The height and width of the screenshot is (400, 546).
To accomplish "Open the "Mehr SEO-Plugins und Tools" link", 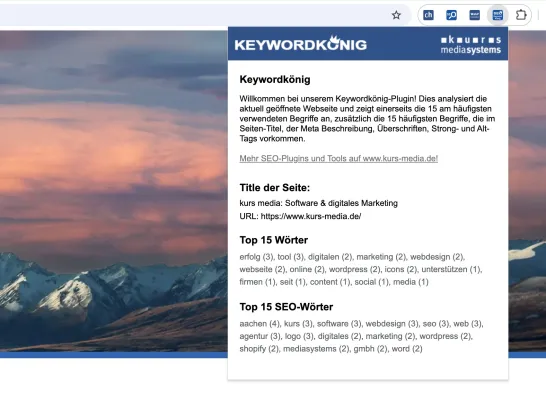I will click(x=338, y=158).
